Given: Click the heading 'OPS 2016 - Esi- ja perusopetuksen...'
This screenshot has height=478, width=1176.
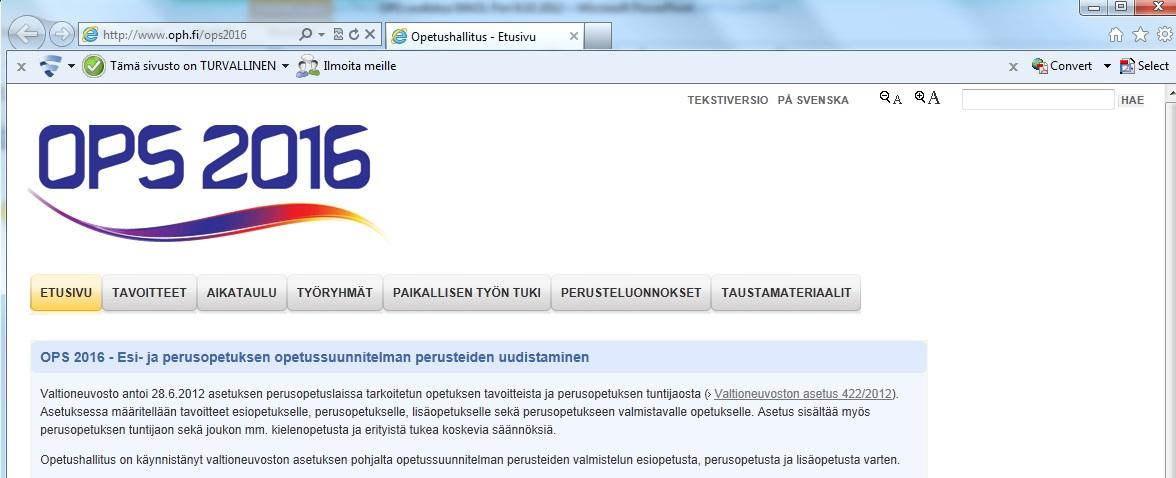Looking at the screenshot, I should pyautogui.click(x=315, y=357).
